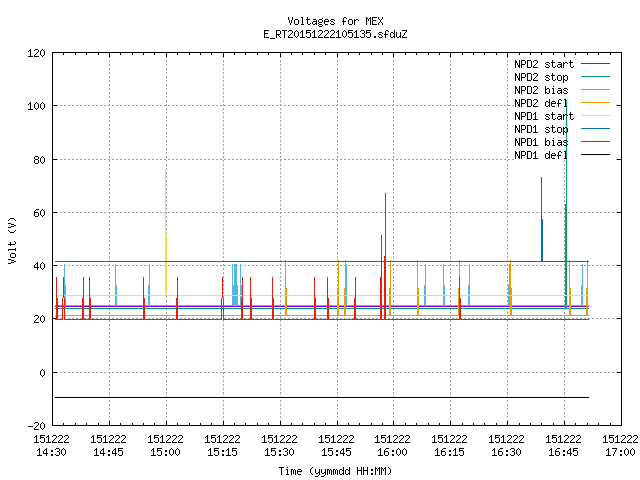The height and width of the screenshot is (480, 640).
Task: Click the x-axis tick label 16:00
Action: (x=392, y=452)
